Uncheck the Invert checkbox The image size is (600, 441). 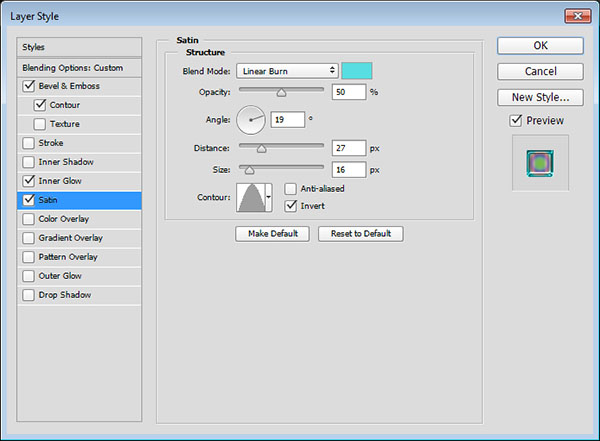click(x=291, y=206)
